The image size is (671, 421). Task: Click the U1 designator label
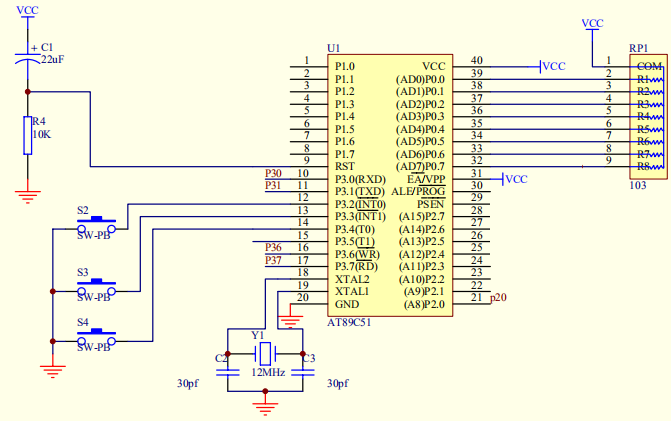pos(333,48)
